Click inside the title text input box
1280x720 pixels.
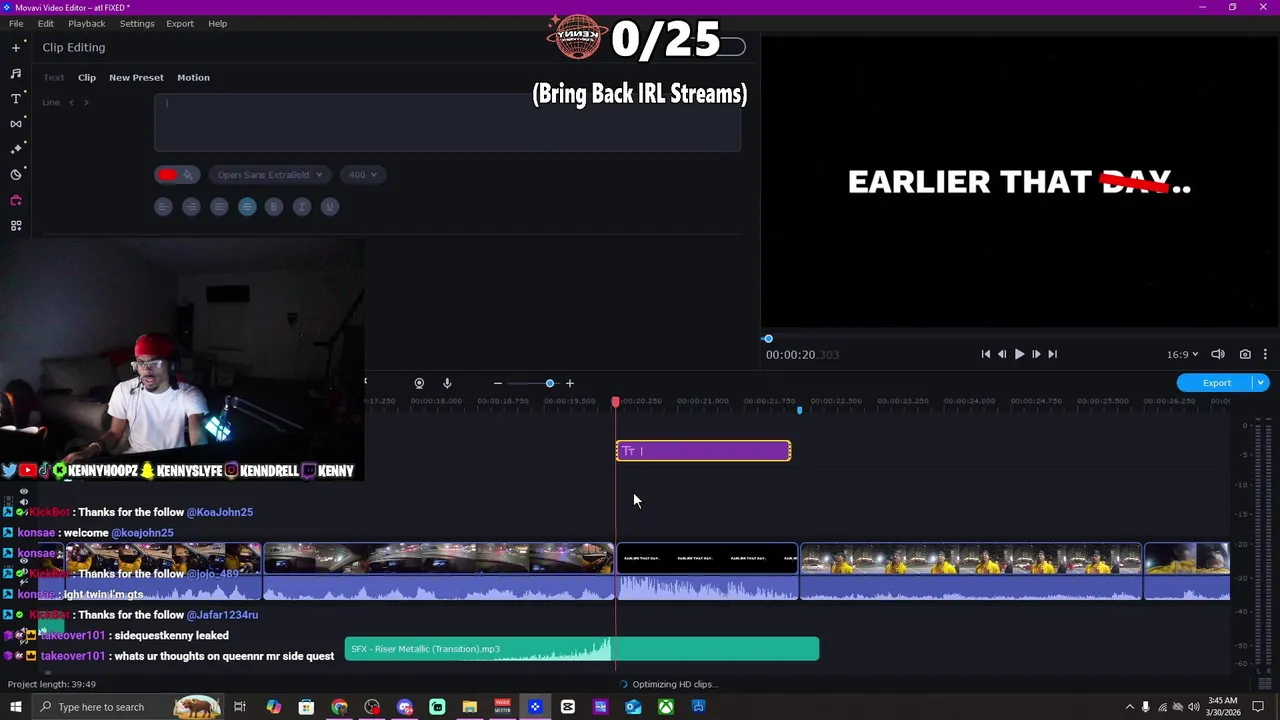coord(447,122)
